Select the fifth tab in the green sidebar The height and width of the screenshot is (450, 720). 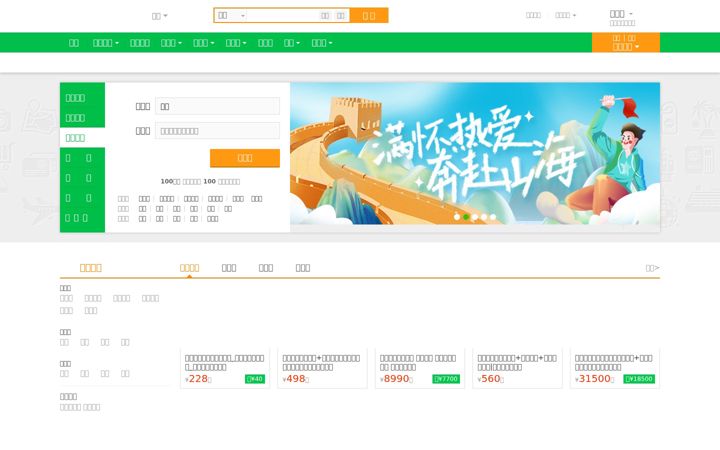click(x=83, y=178)
